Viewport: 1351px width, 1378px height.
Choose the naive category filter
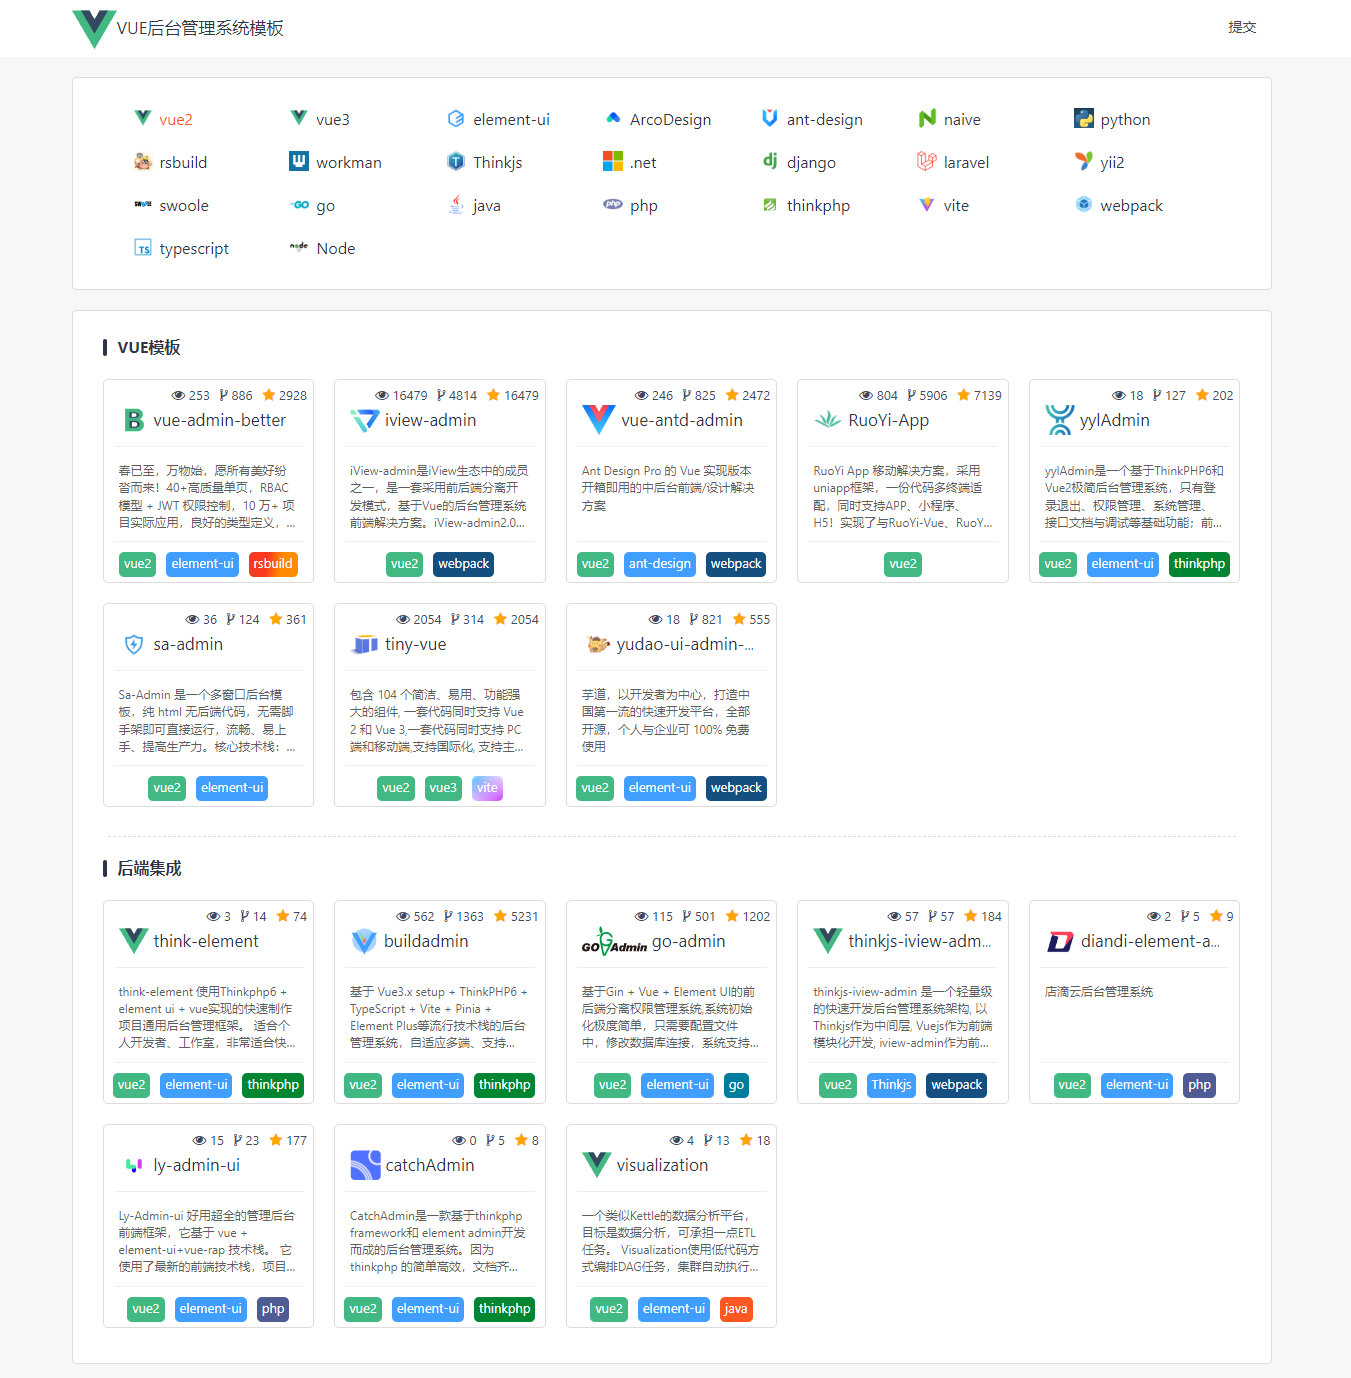(949, 119)
